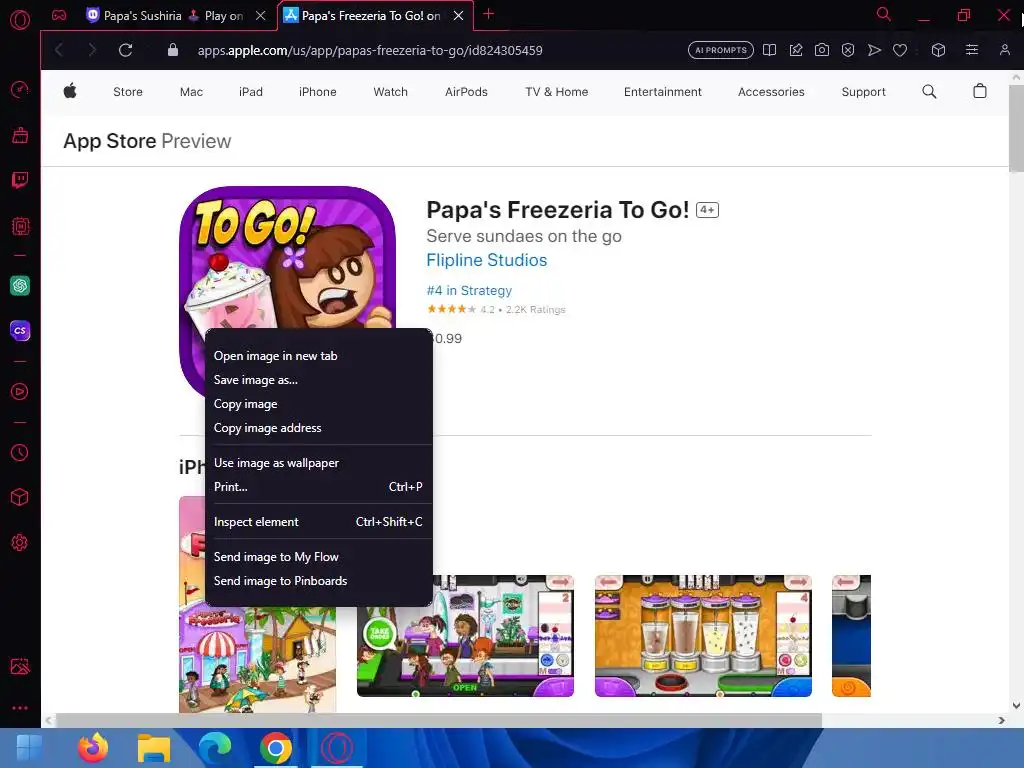The image size is (1024, 768).
Task: Click the address bar URL field
Action: [x=370, y=50]
